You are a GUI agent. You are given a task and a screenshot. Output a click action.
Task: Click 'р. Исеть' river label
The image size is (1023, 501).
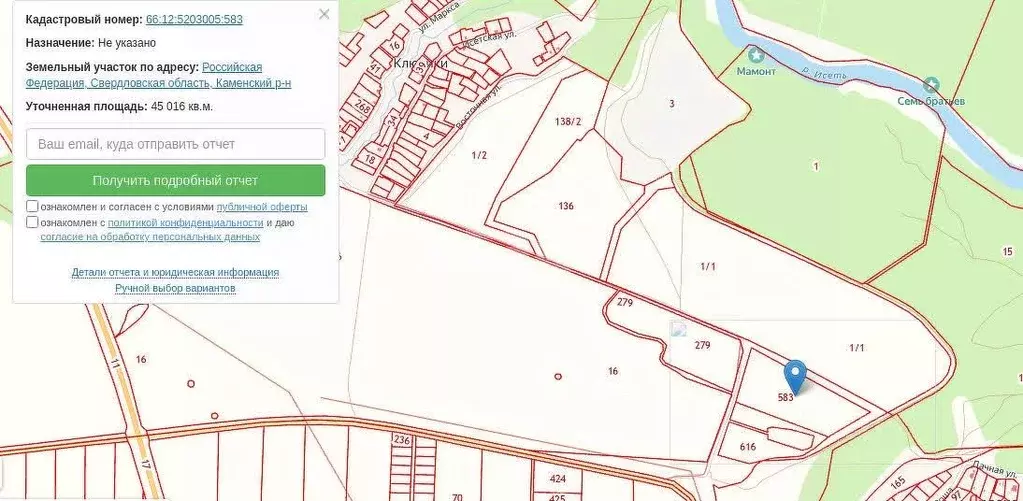[x=825, y=72]
